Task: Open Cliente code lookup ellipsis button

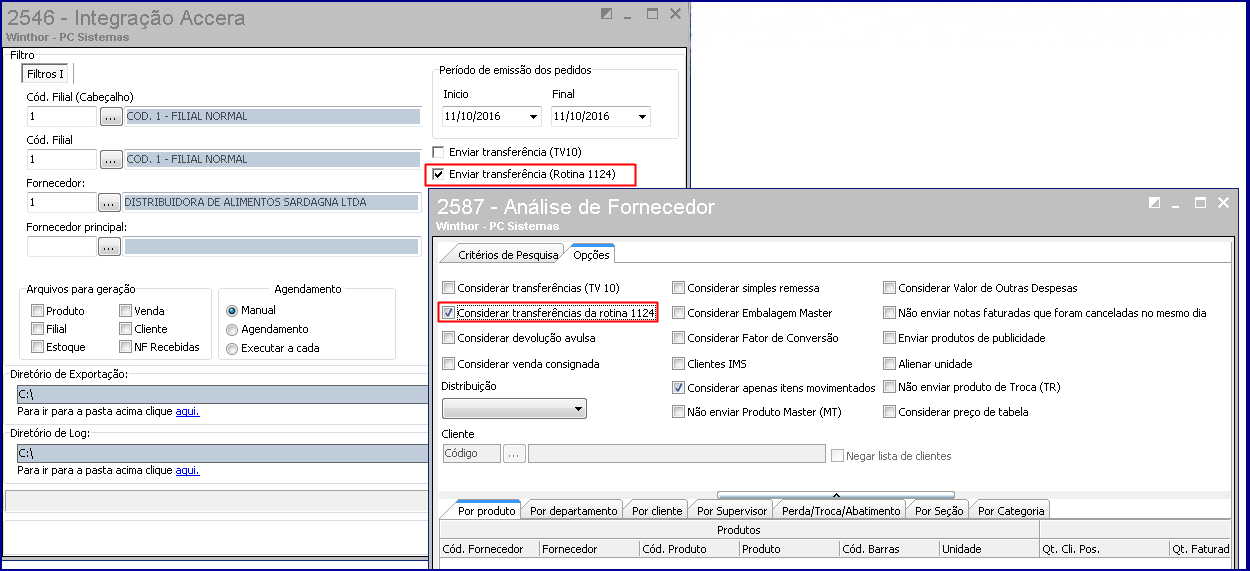Action: click(x=514, y=454)
